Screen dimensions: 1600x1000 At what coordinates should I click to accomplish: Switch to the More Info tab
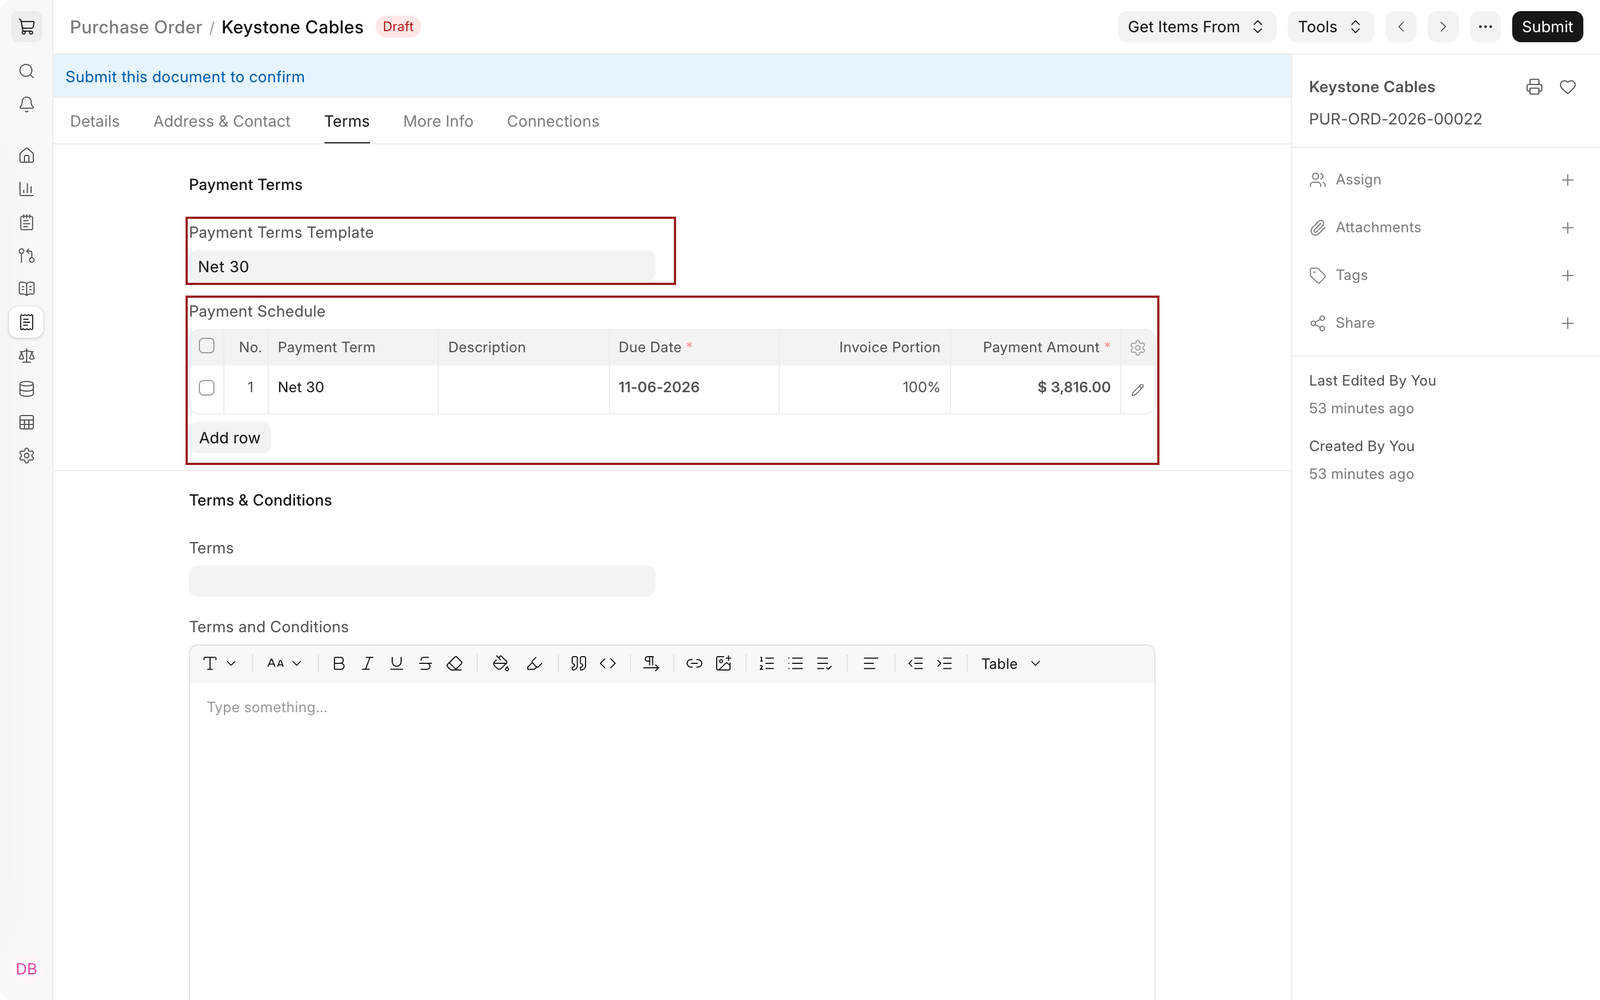438,121
